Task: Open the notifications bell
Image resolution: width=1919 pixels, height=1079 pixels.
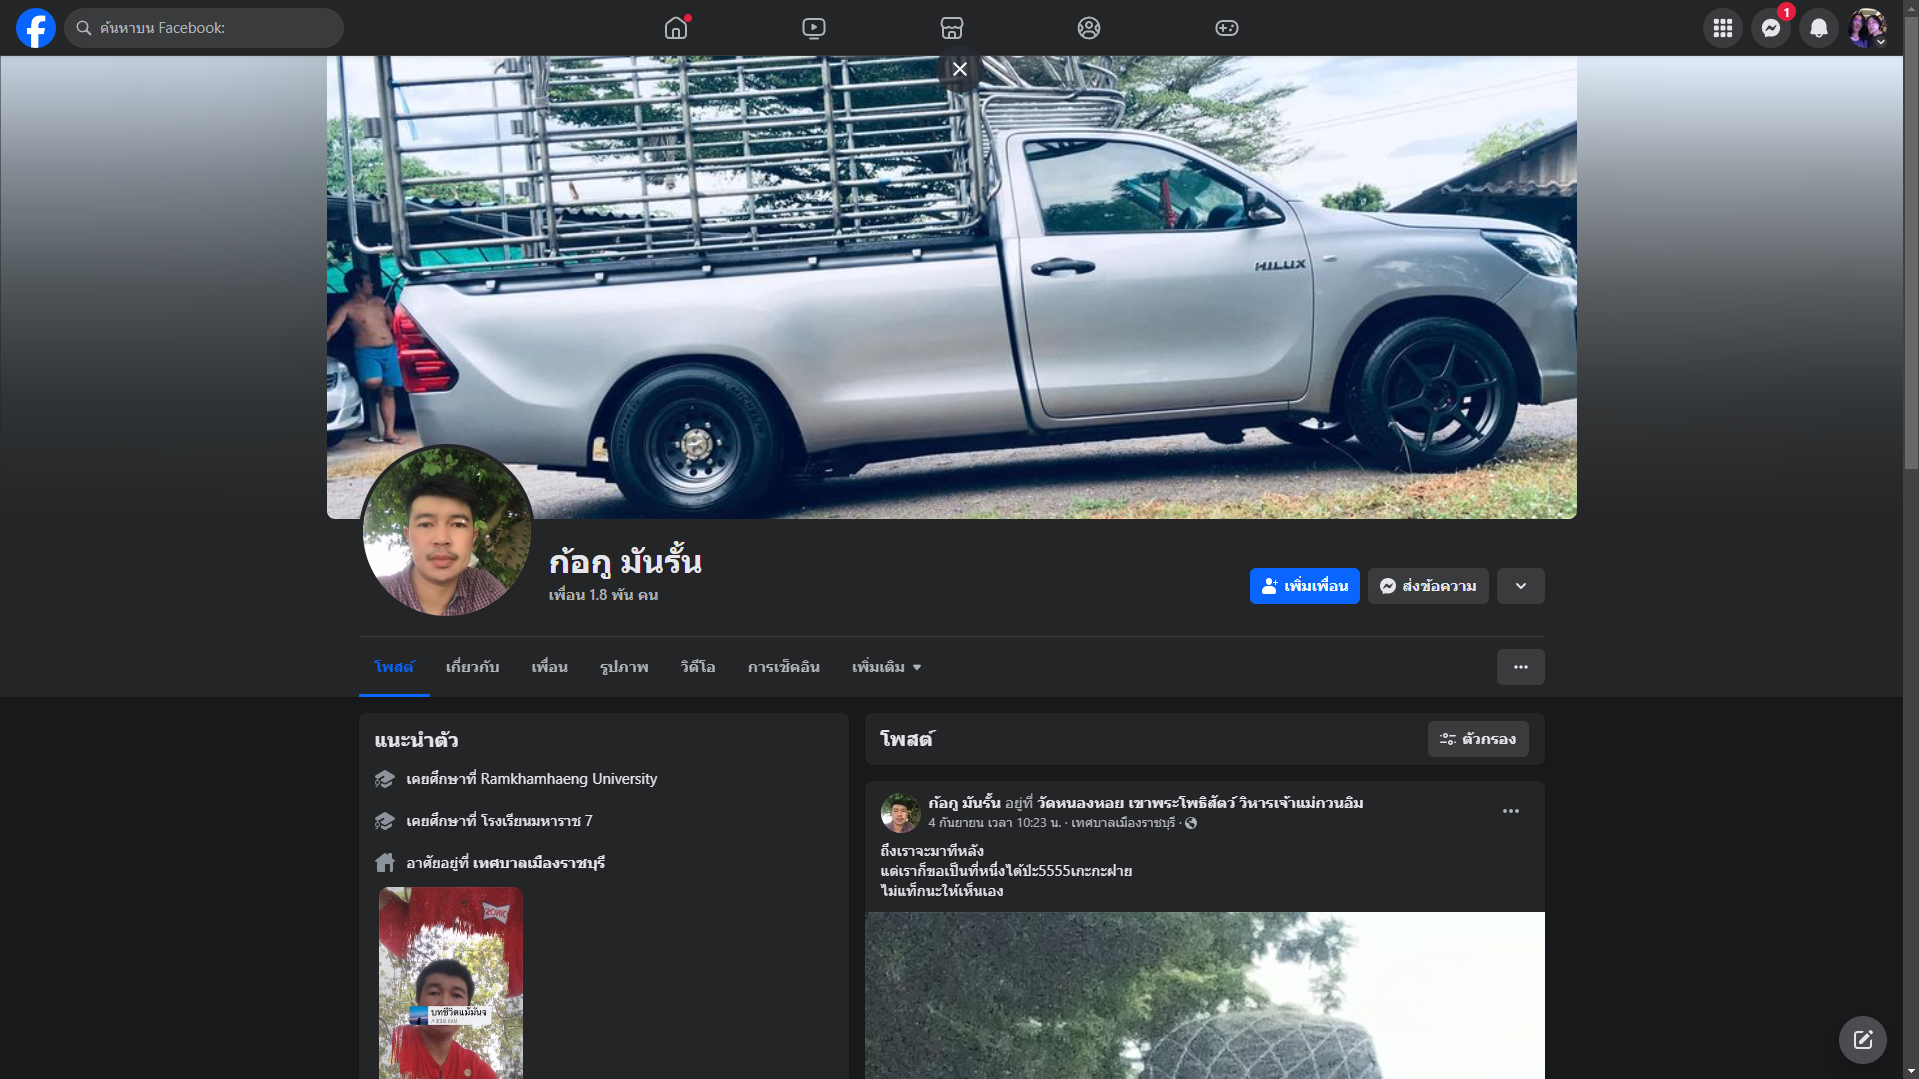Action: tap(1819, 28)
